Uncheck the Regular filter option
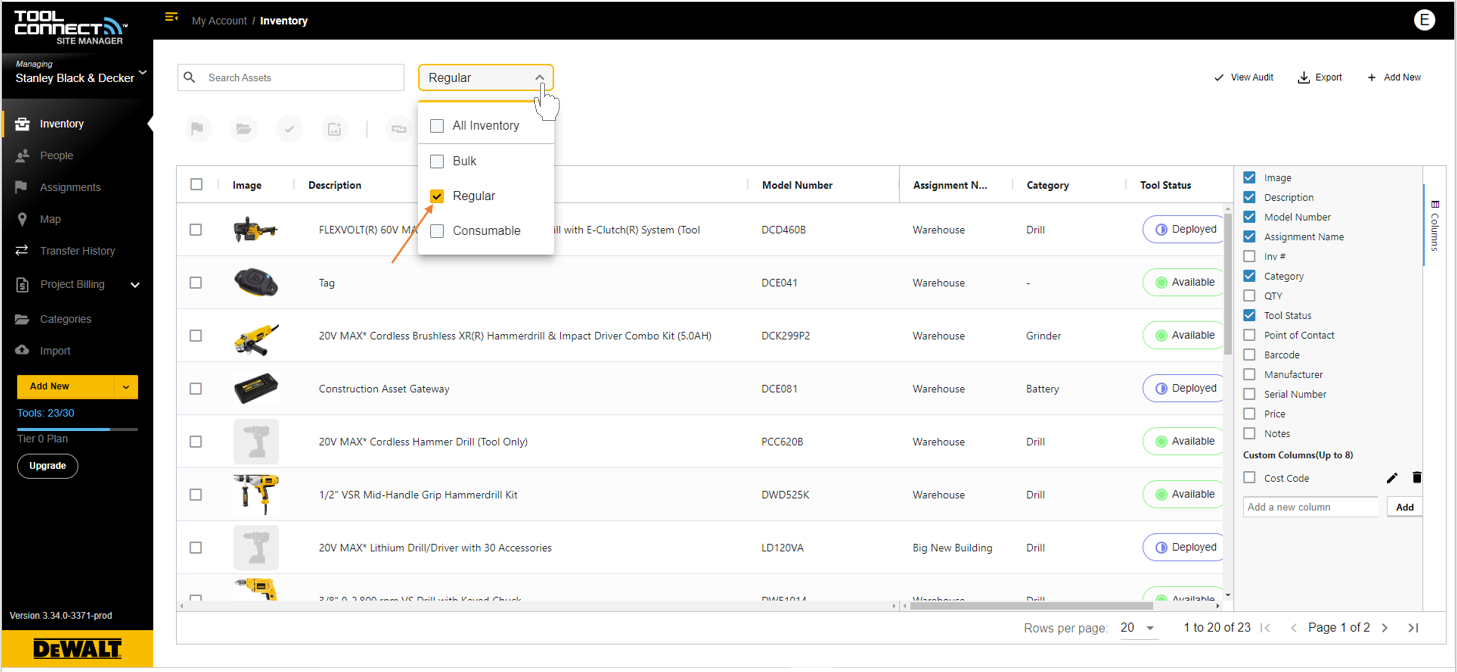The image size is (1457, 672). point(437,196)
